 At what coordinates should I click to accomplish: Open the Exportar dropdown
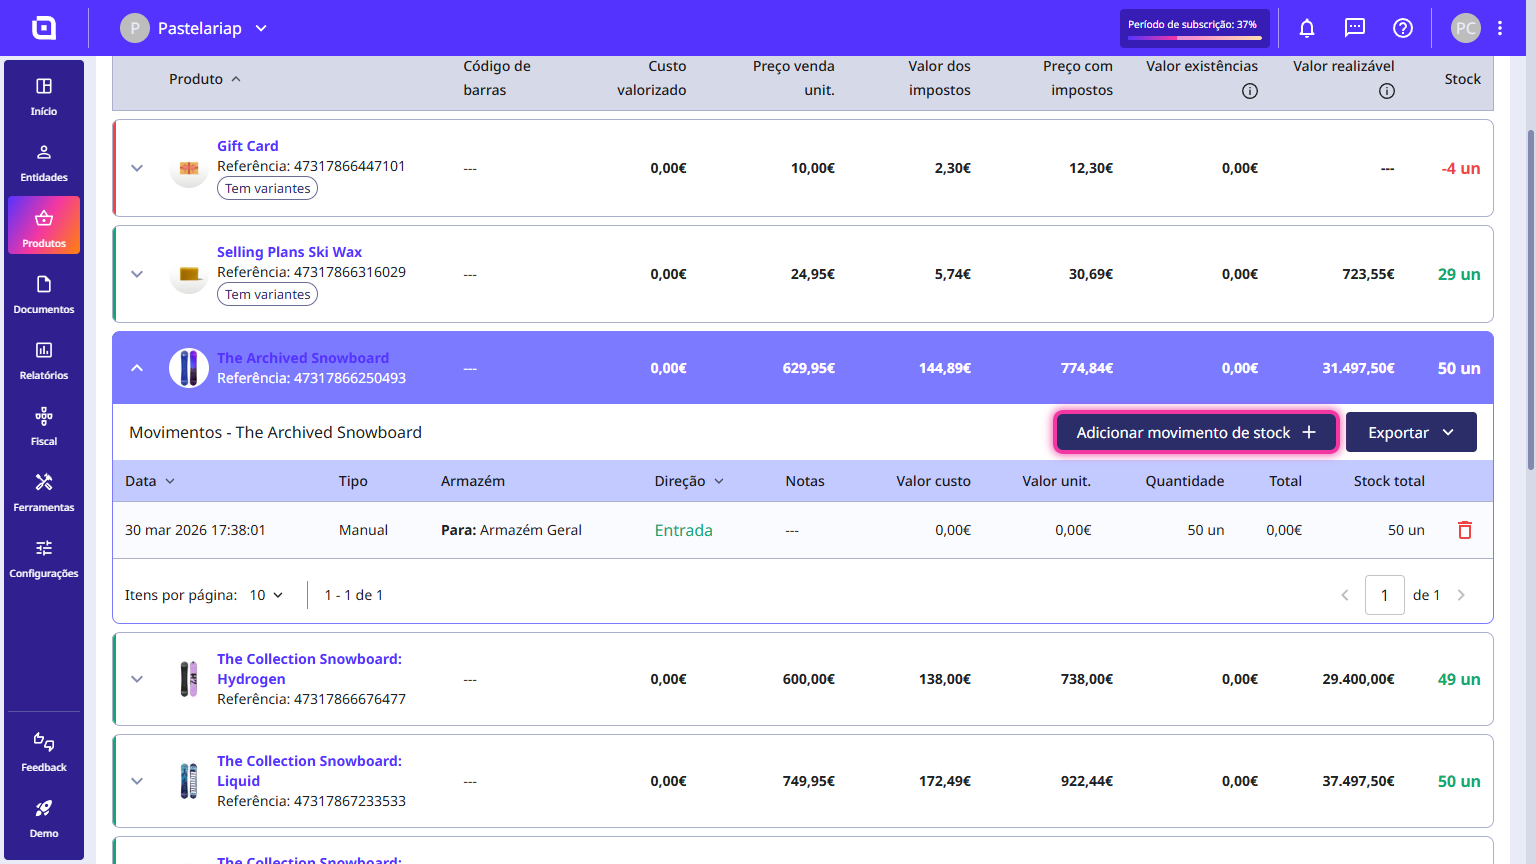point(1411,432)
